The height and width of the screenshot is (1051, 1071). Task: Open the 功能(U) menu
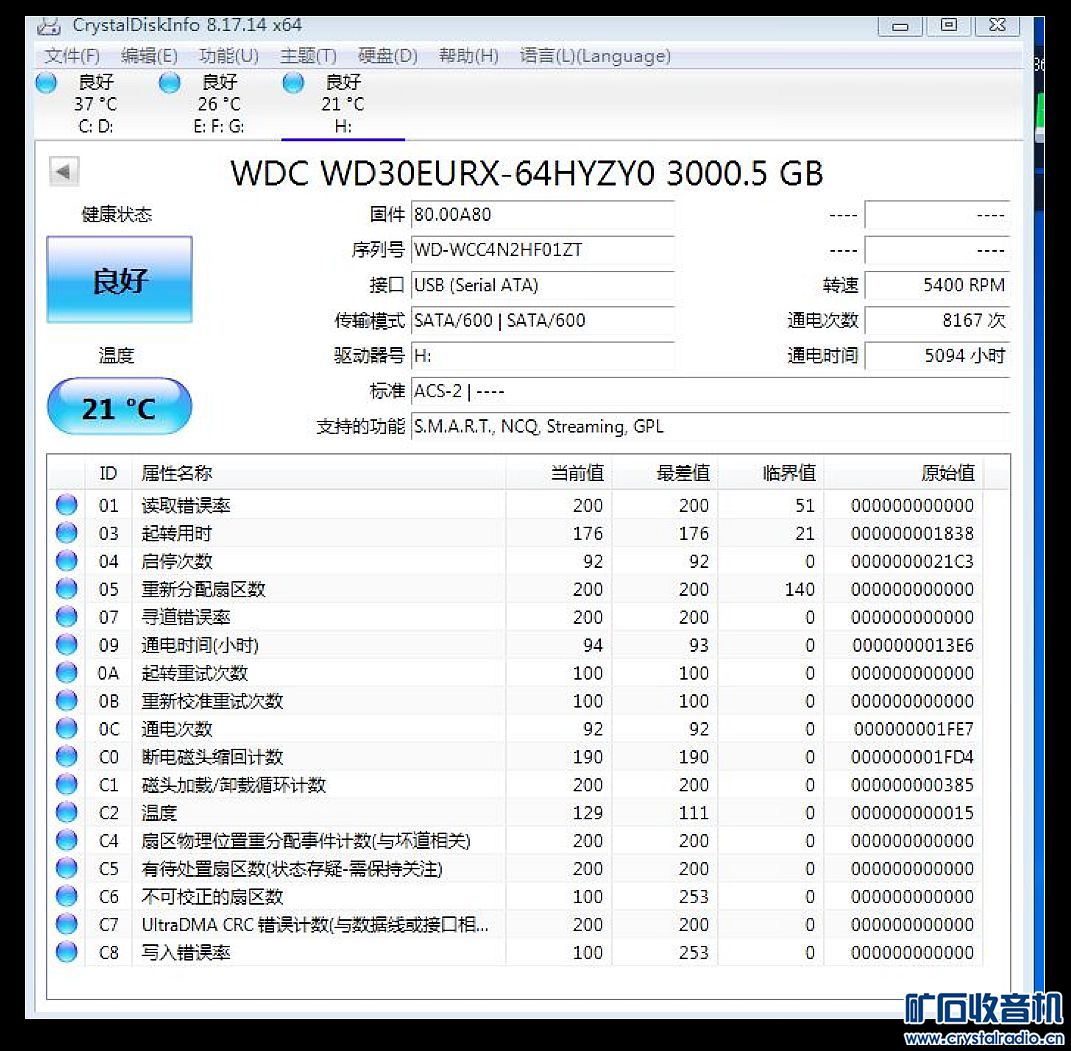229,56
